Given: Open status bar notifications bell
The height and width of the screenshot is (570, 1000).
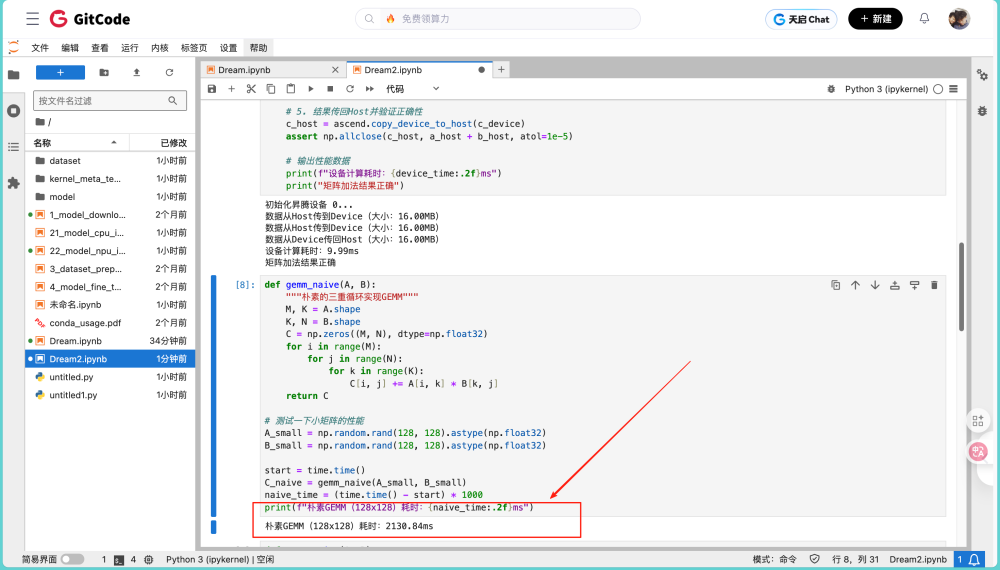Looking at the screenshot, I should (x=974, y=559).
